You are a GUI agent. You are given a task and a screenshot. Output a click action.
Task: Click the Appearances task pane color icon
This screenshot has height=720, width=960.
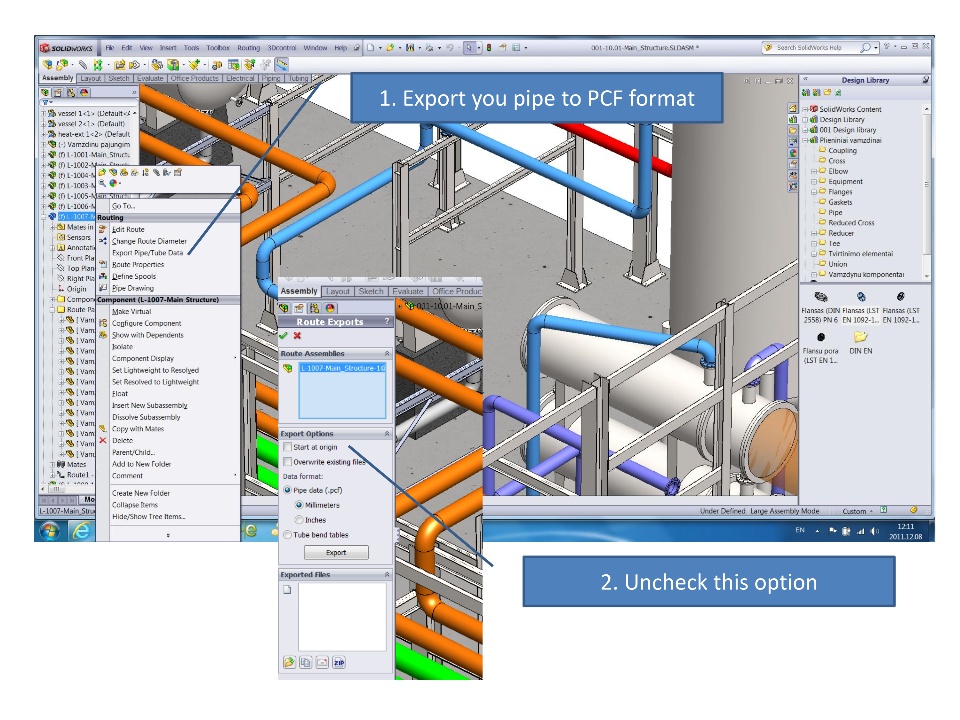click(793, 152)
